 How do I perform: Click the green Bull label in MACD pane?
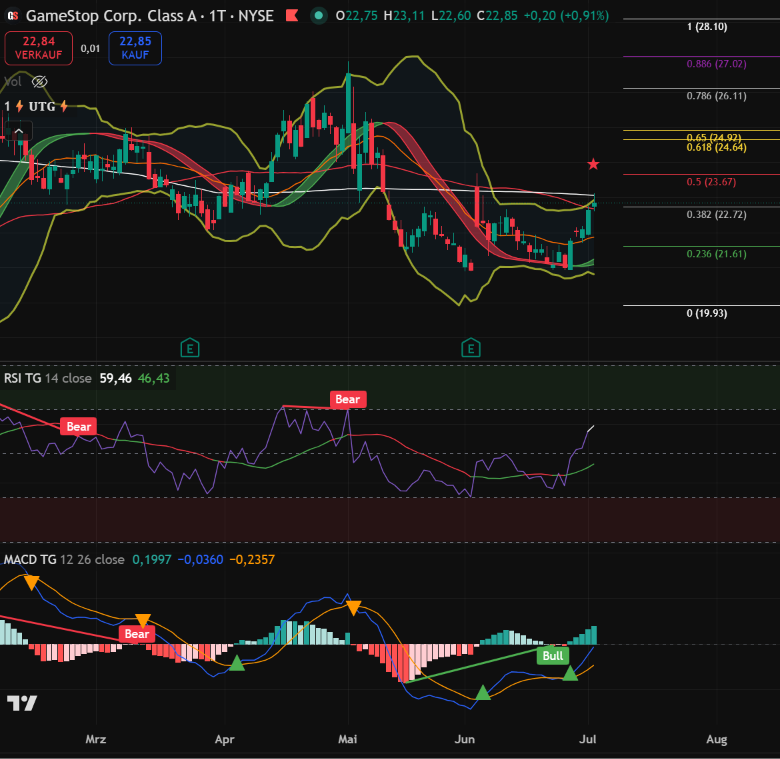(553, 656)
